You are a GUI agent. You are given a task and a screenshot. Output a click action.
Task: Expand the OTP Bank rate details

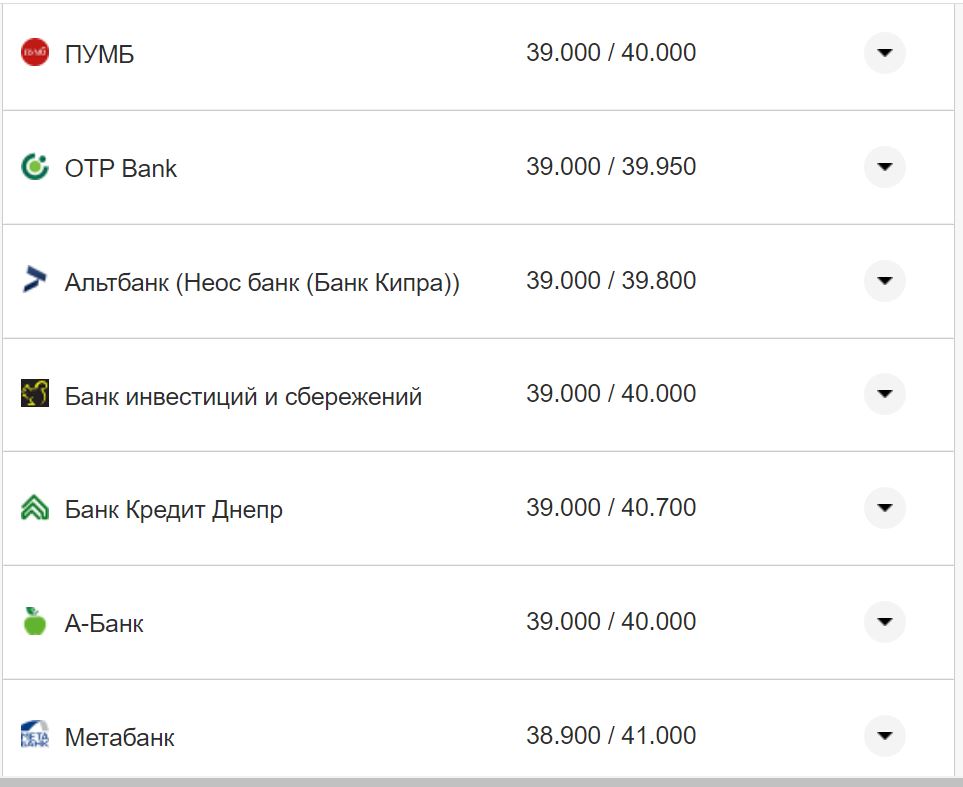(884, 167)
